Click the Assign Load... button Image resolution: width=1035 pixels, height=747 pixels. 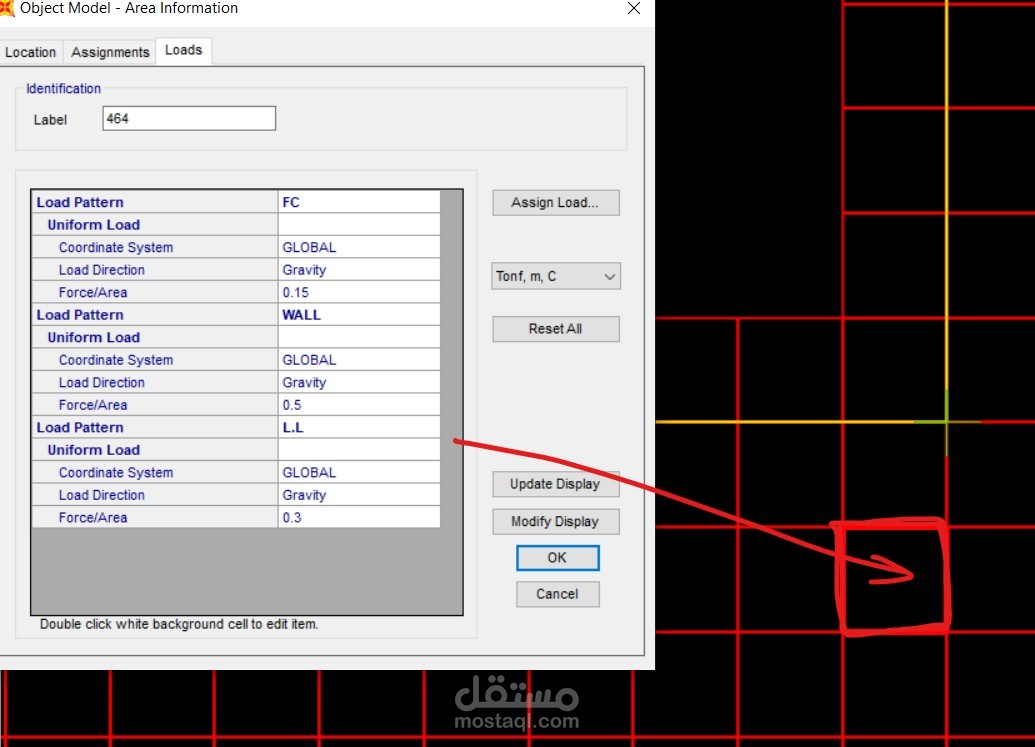[555, 203]
